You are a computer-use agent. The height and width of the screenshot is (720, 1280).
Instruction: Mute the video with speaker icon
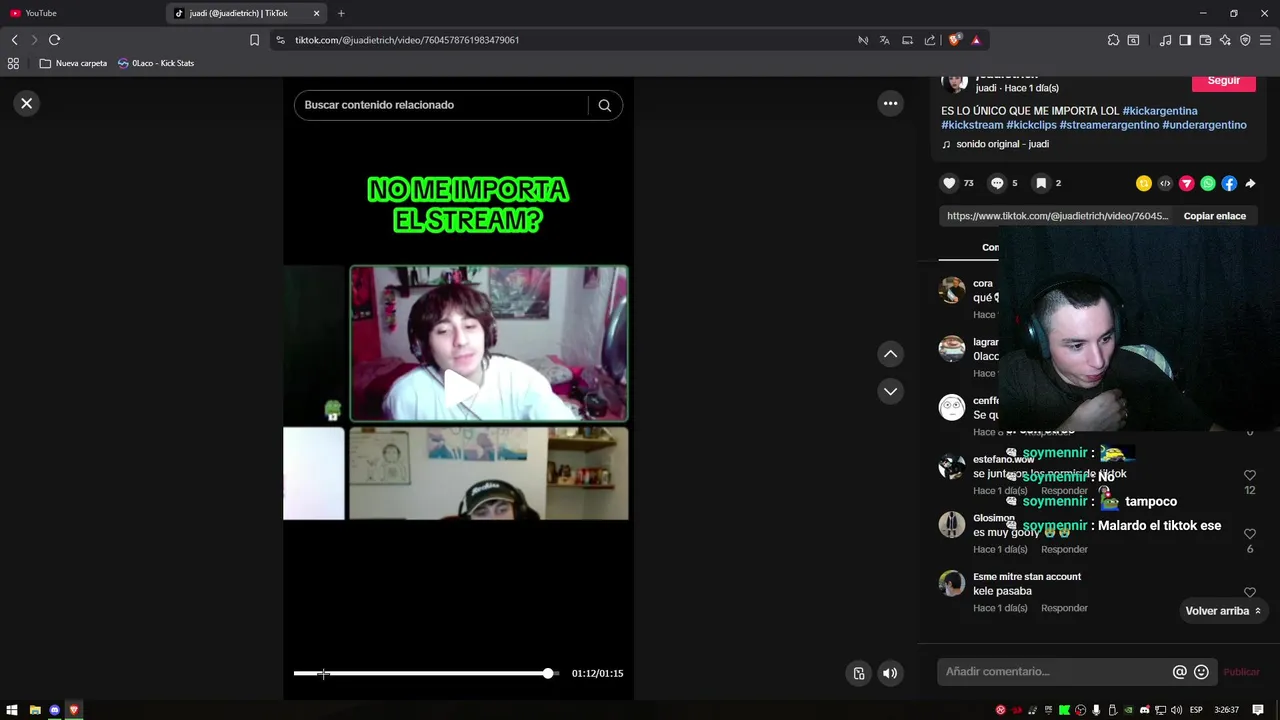[890, 673]
